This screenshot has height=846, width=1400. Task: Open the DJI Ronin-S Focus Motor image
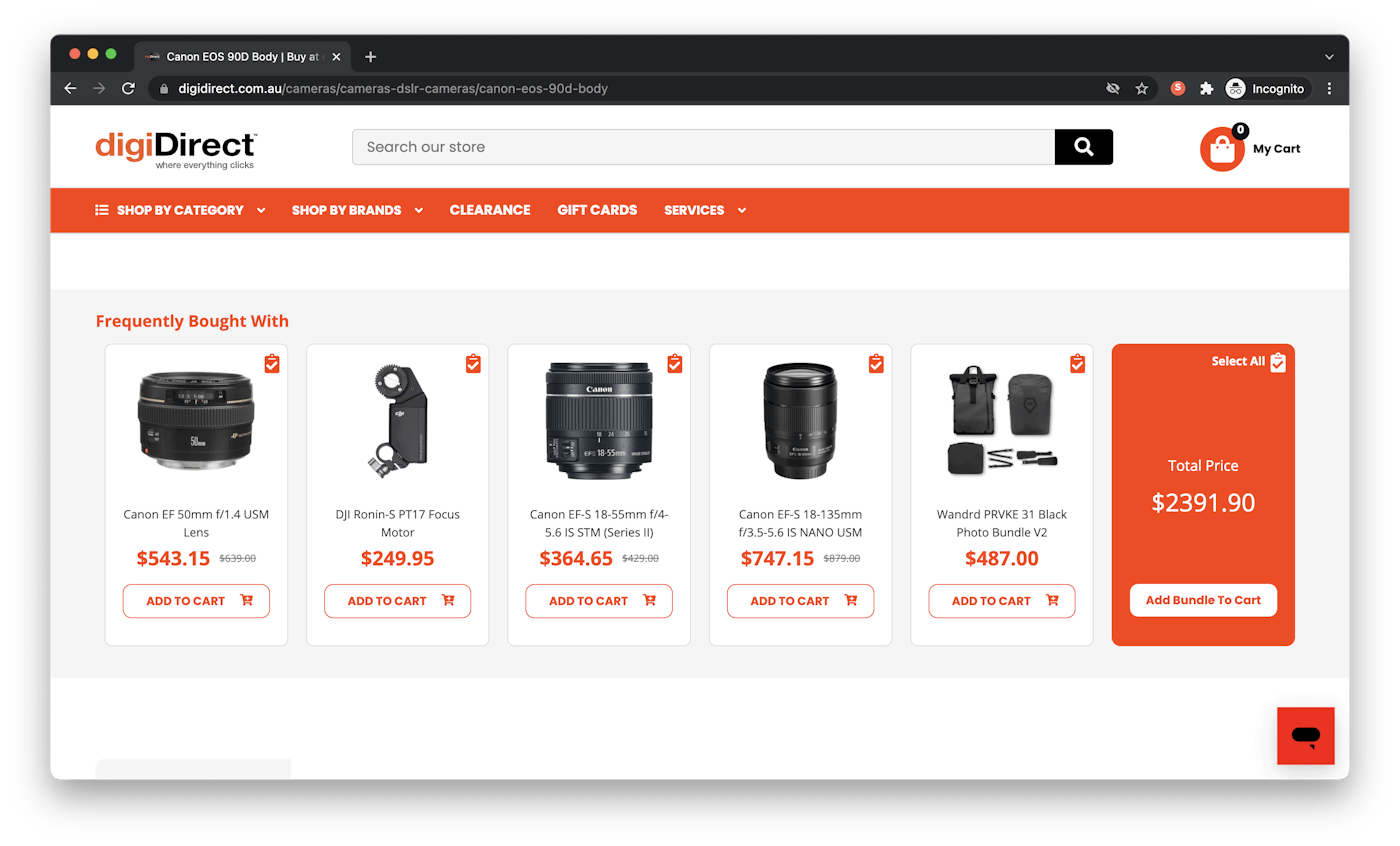398,420
